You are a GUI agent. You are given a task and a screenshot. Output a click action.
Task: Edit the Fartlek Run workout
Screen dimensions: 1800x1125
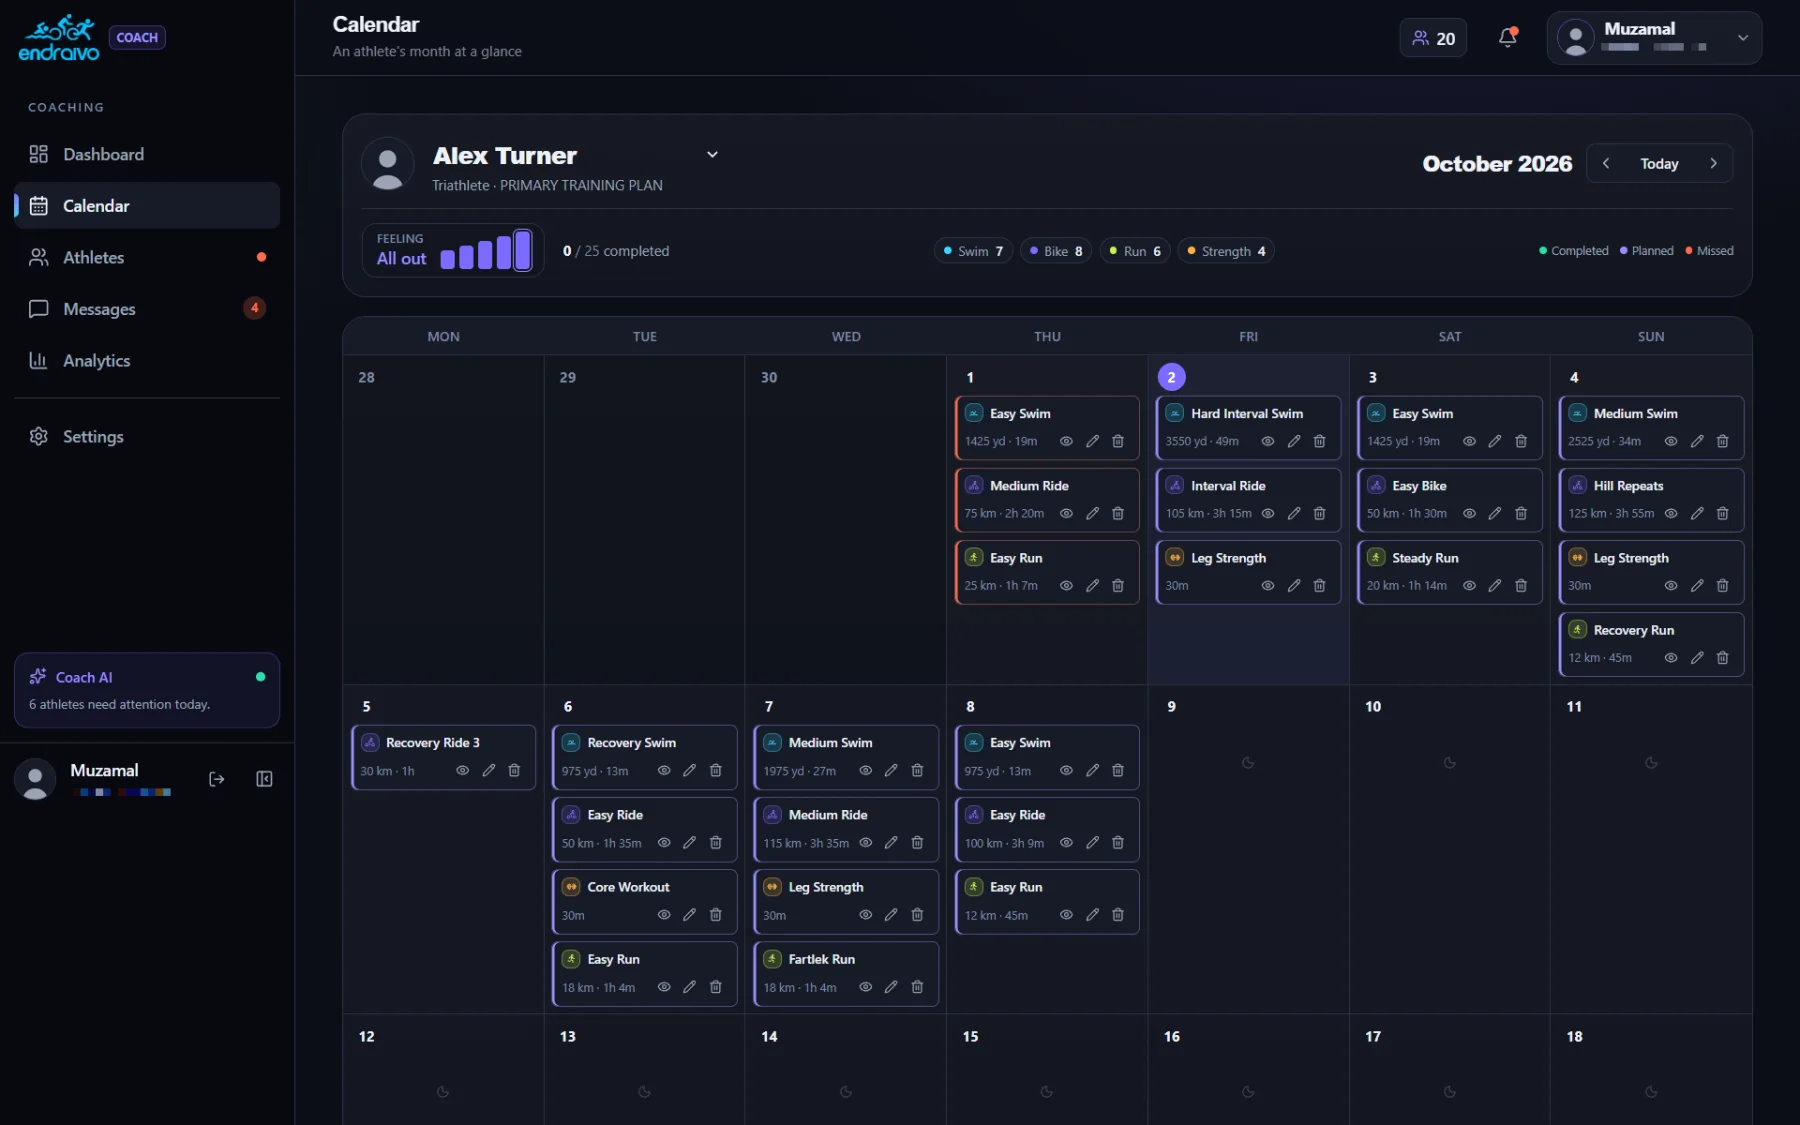pyautogui.click(x=891, y=986)
